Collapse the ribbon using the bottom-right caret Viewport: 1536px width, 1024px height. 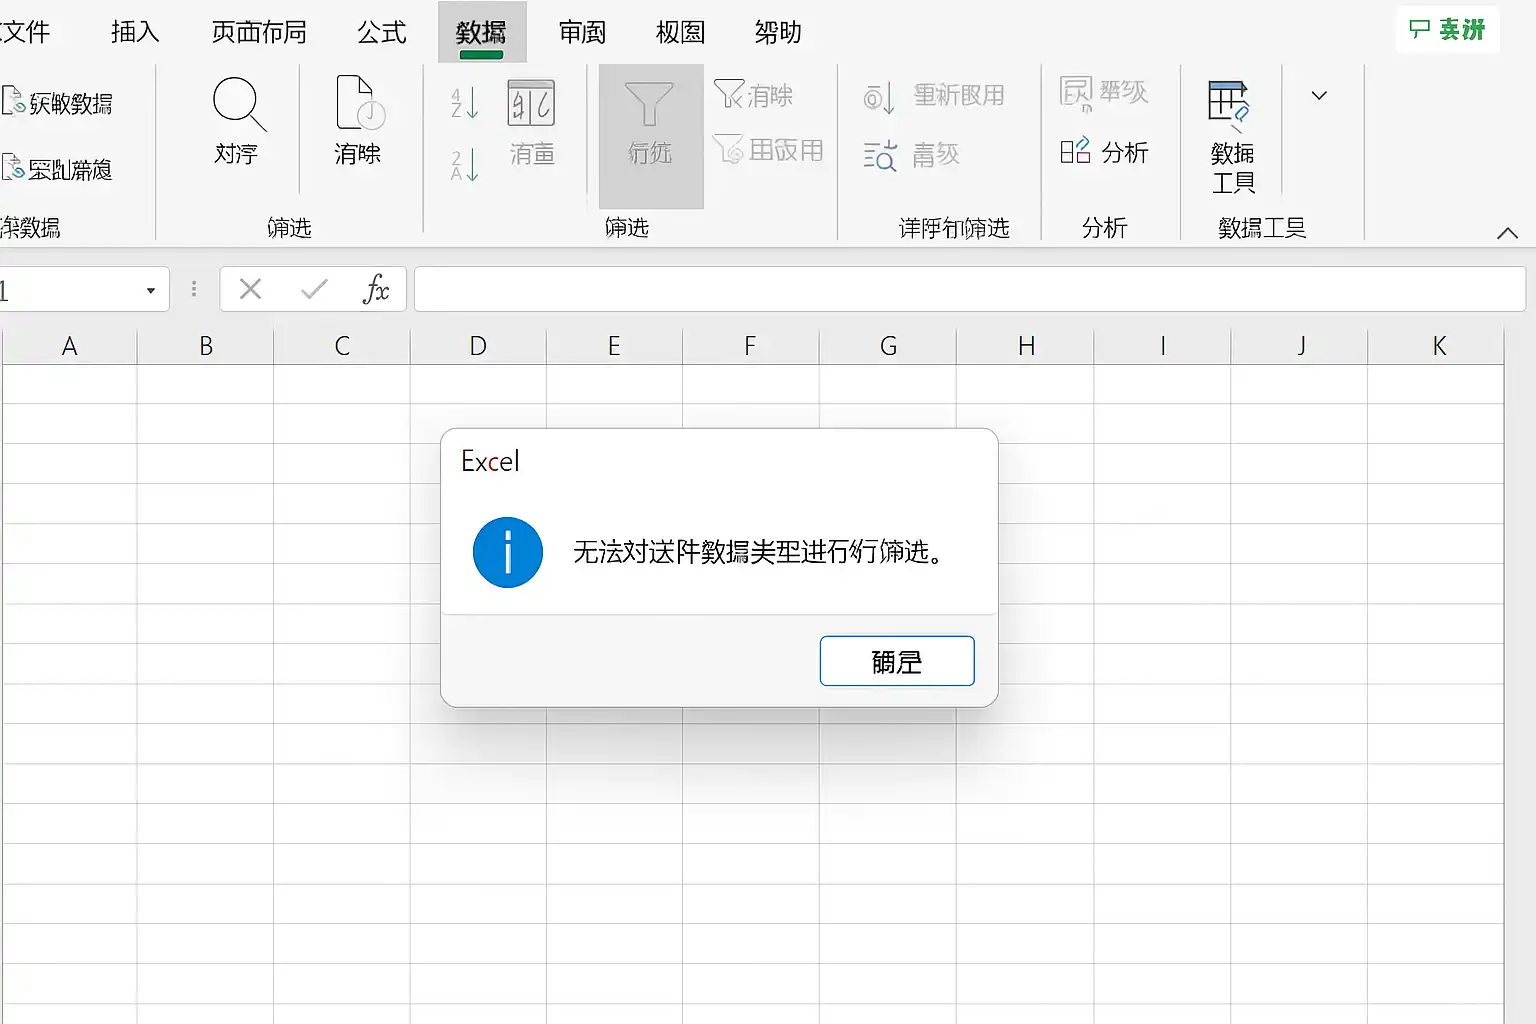(1507, 233)
